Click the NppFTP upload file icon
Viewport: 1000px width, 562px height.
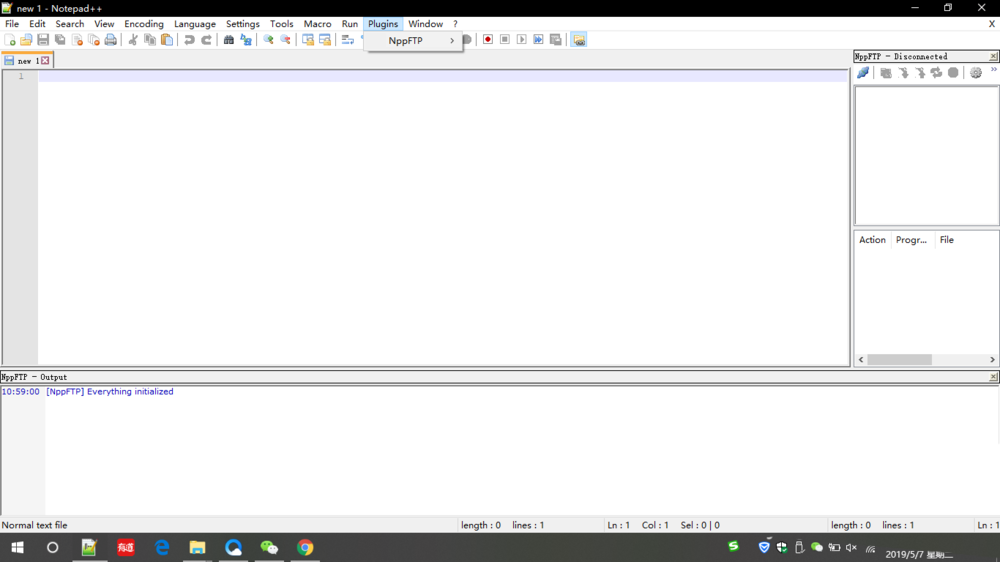pyautogui.click(x=920, y=73)
